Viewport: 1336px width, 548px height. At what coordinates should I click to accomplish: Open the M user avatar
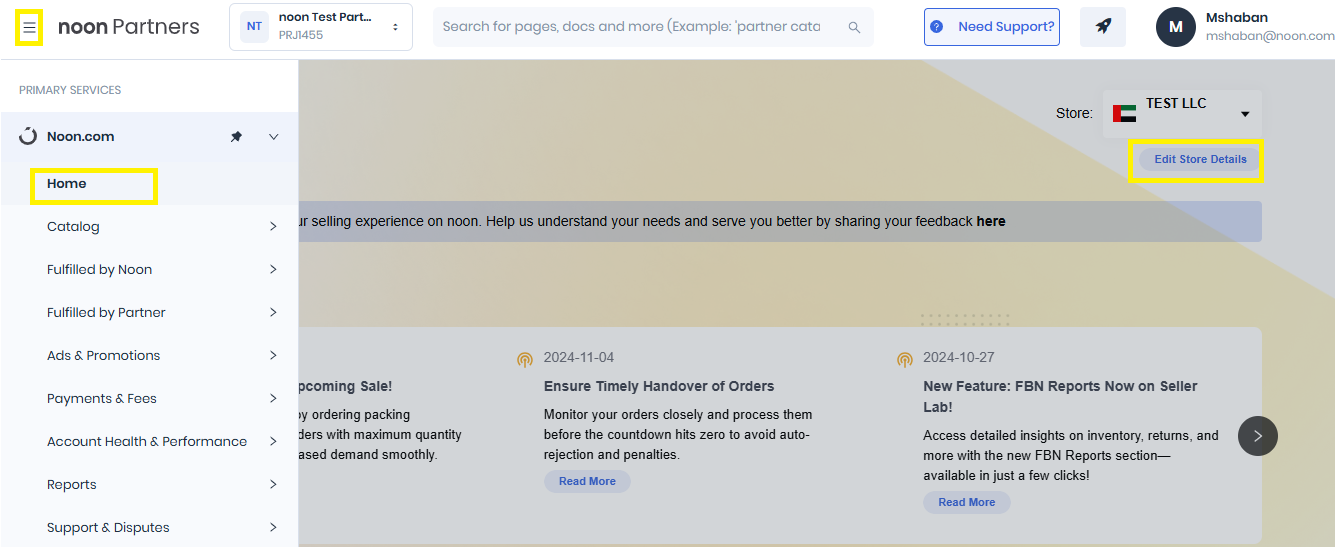pyautogui.click(x=1176, y=27)
